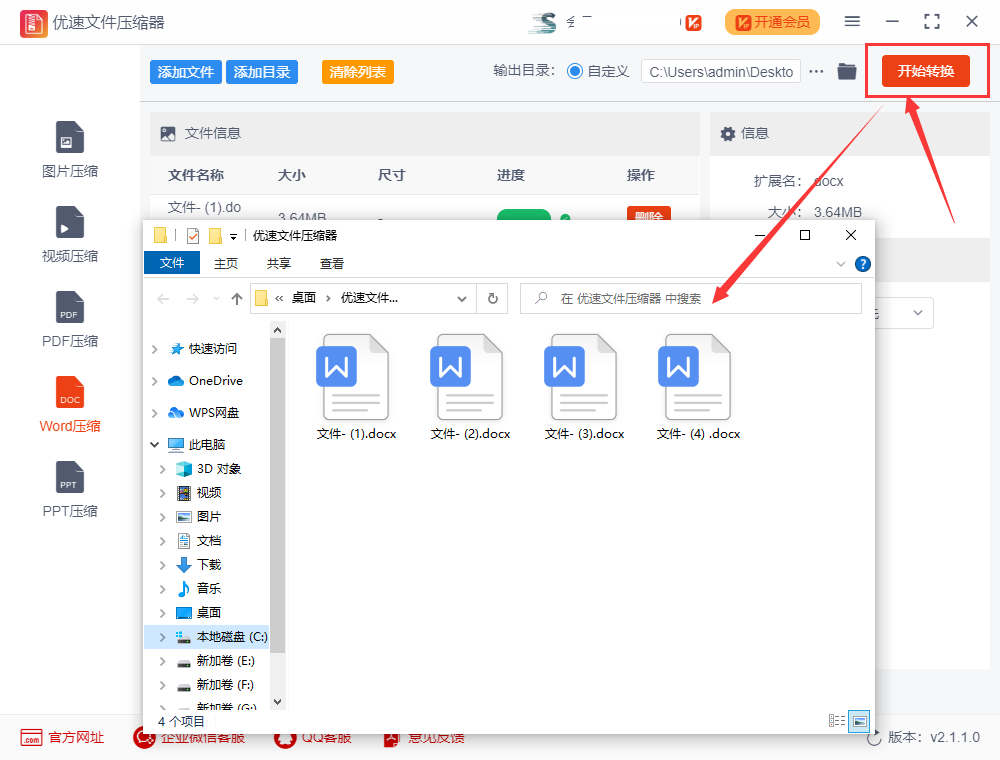Image resolution: width=1000 pixels, height=760 pixels.
Task: Click the 添加文件 button
Action: click(186, 72)
